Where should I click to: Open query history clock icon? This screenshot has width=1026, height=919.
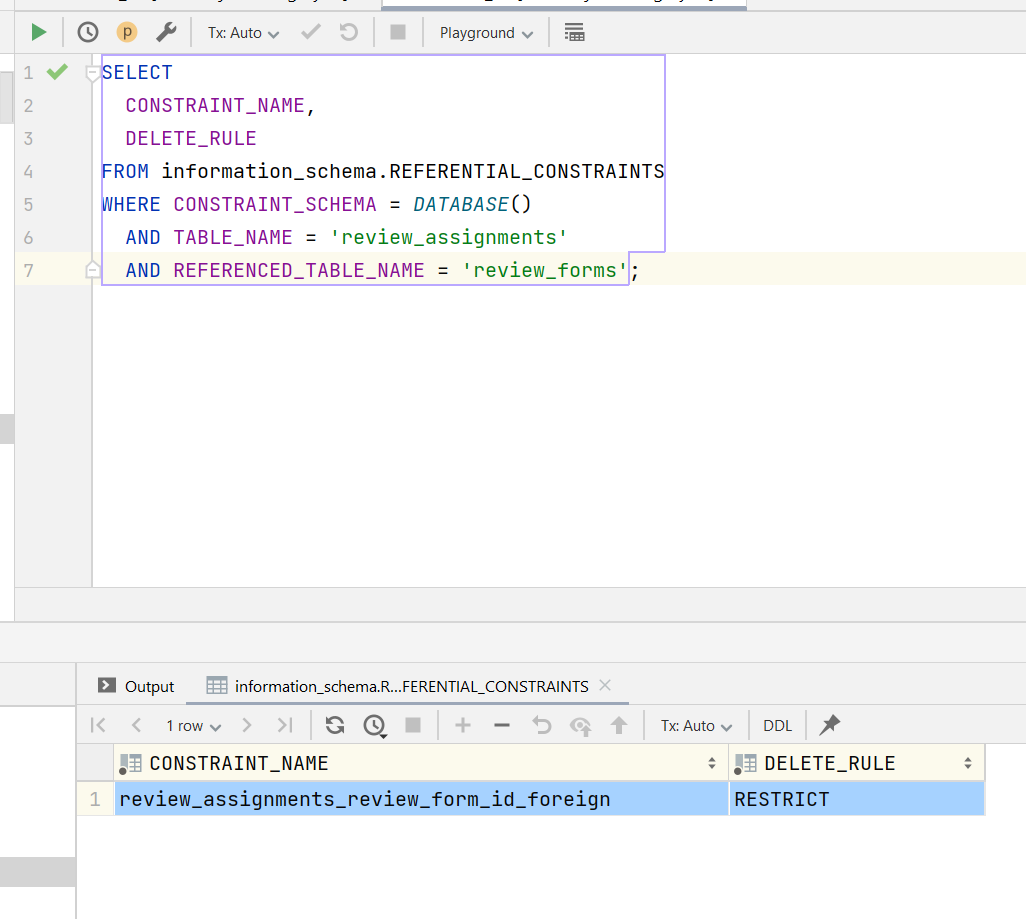coord(88,32)
